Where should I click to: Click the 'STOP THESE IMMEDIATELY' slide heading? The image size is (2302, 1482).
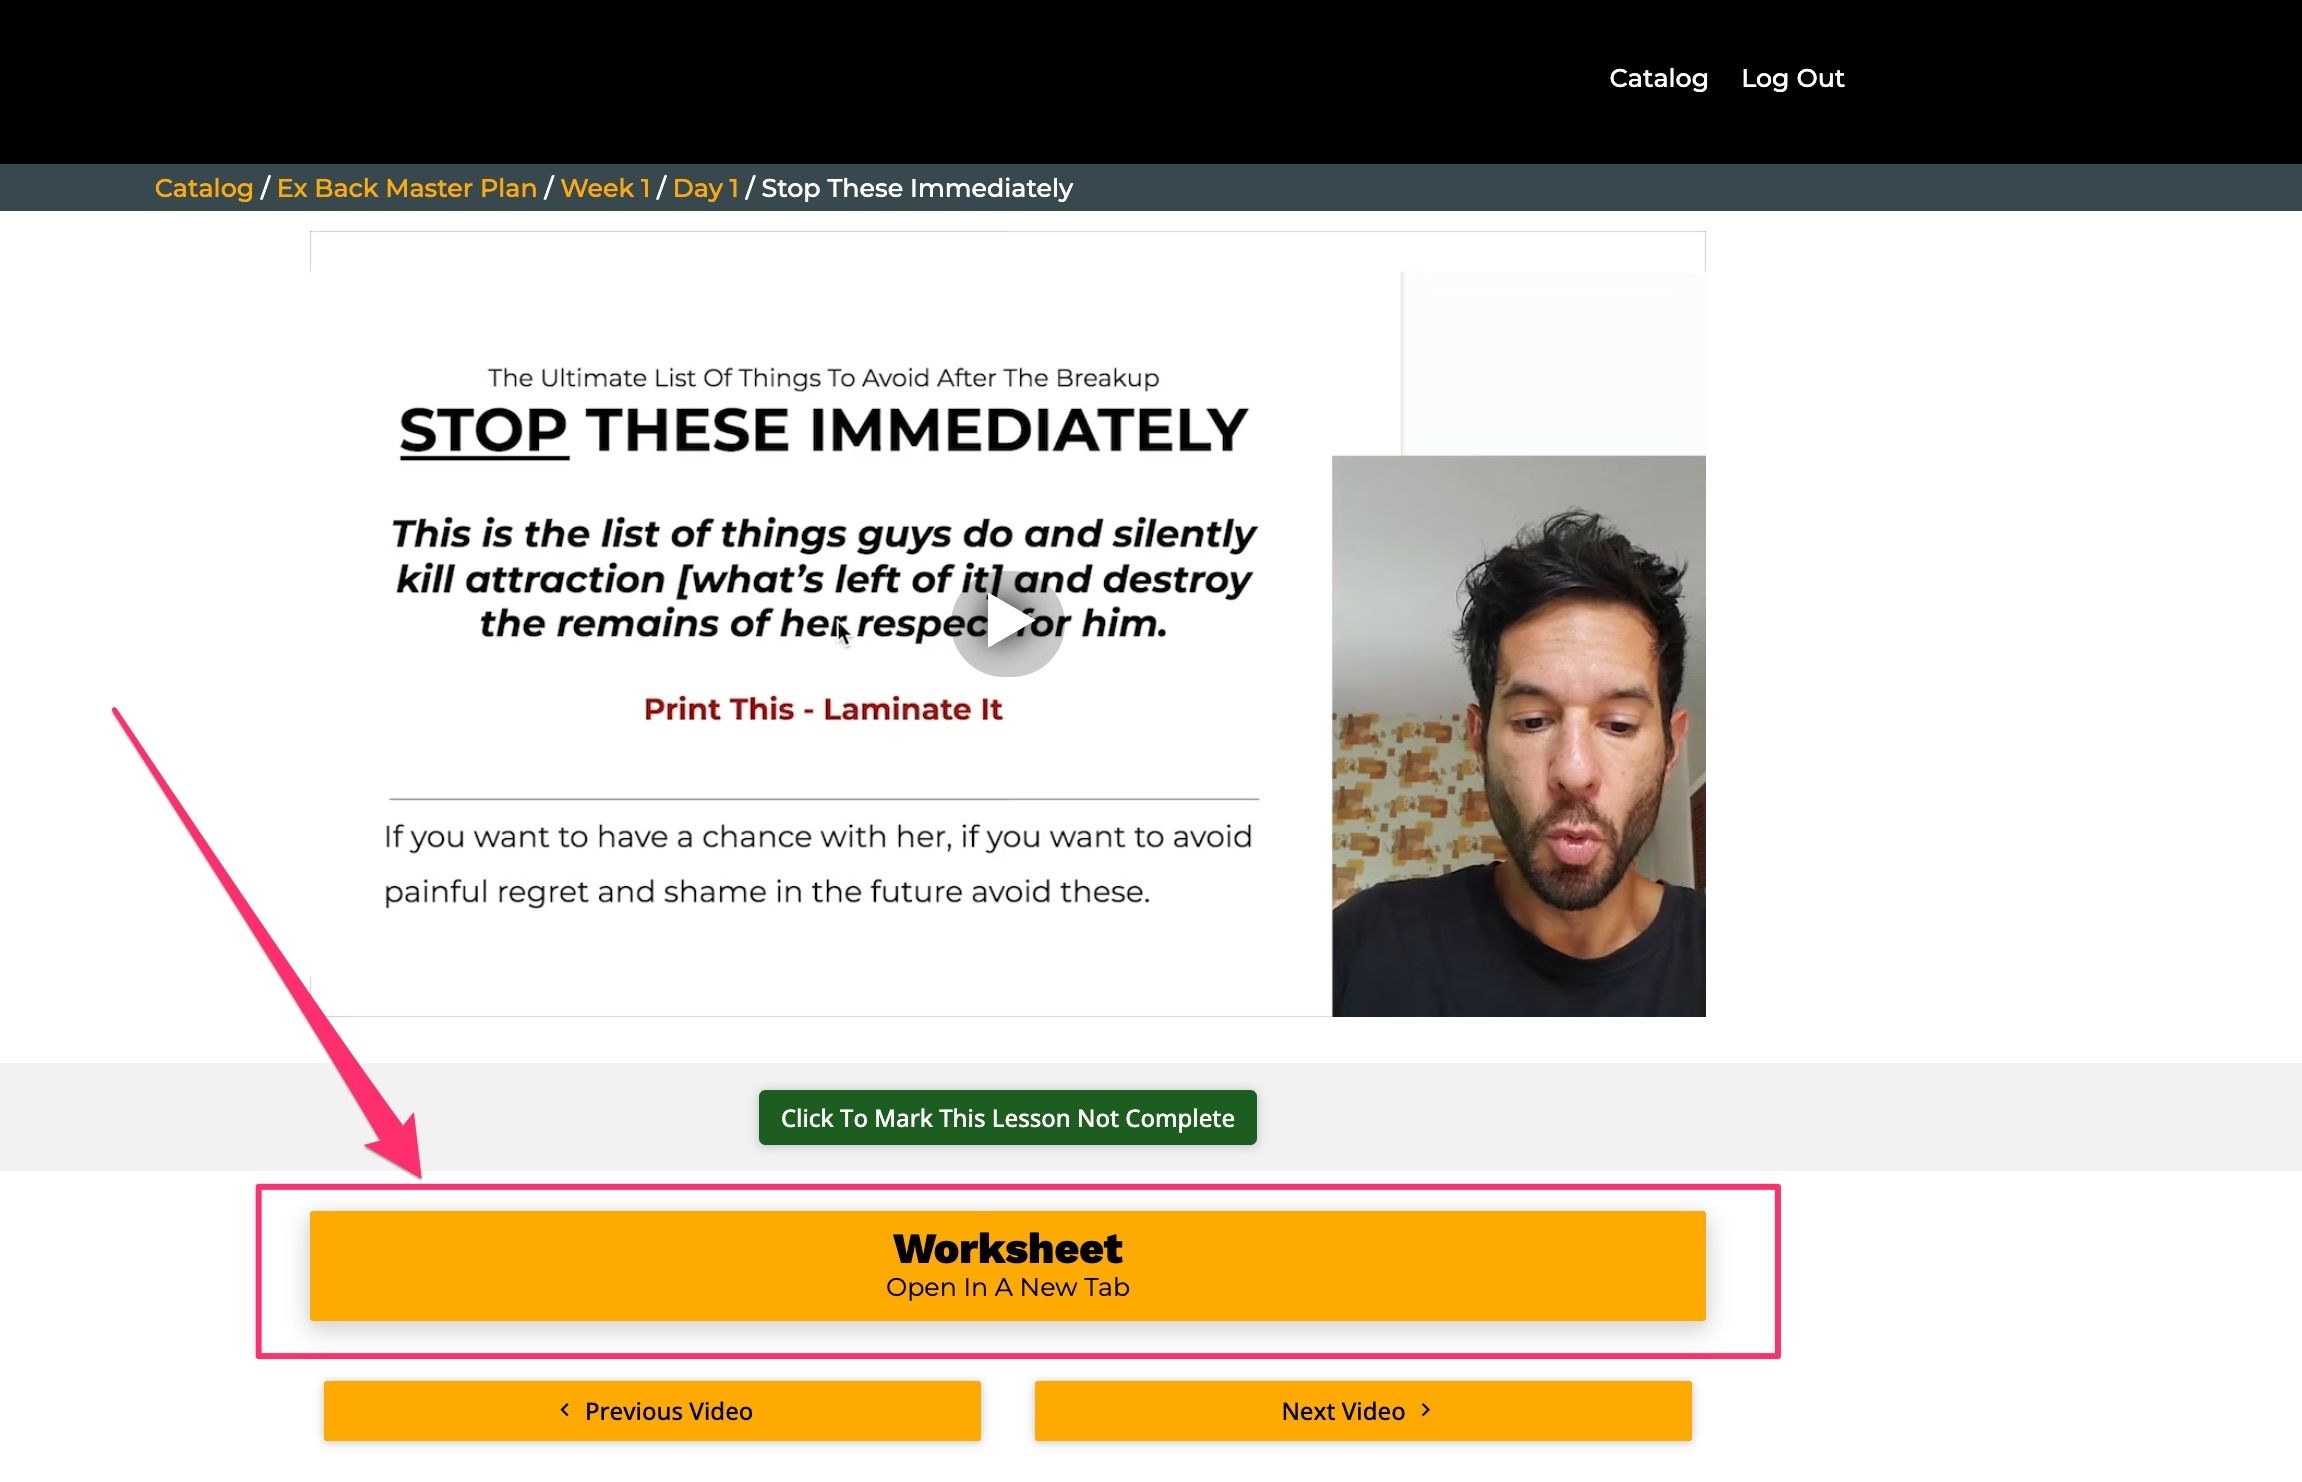[x=823, y=431]
